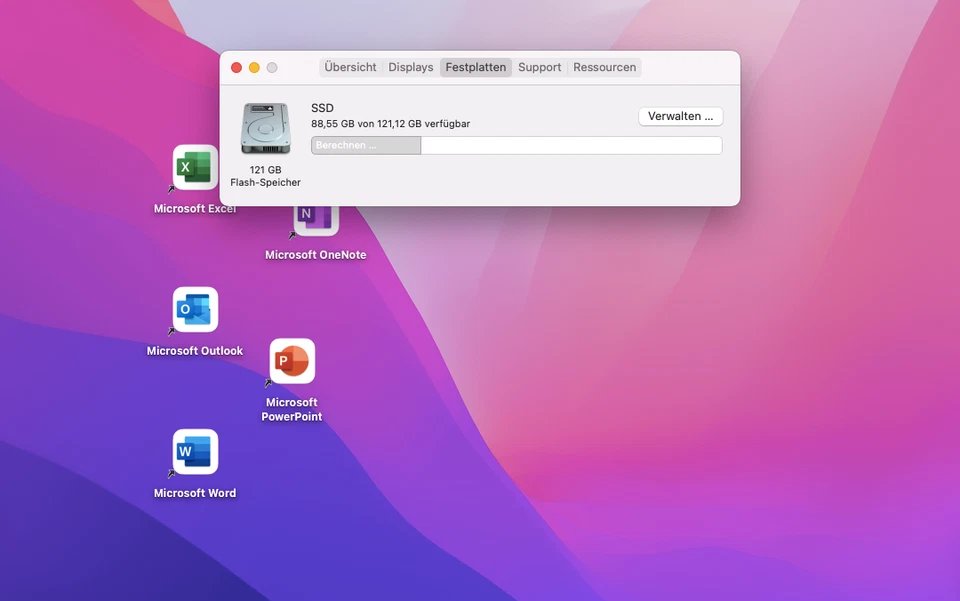Click the gray Berechnen segment of storage bar
This screenshot has height=601, width=960.
(x=366, y=146)
